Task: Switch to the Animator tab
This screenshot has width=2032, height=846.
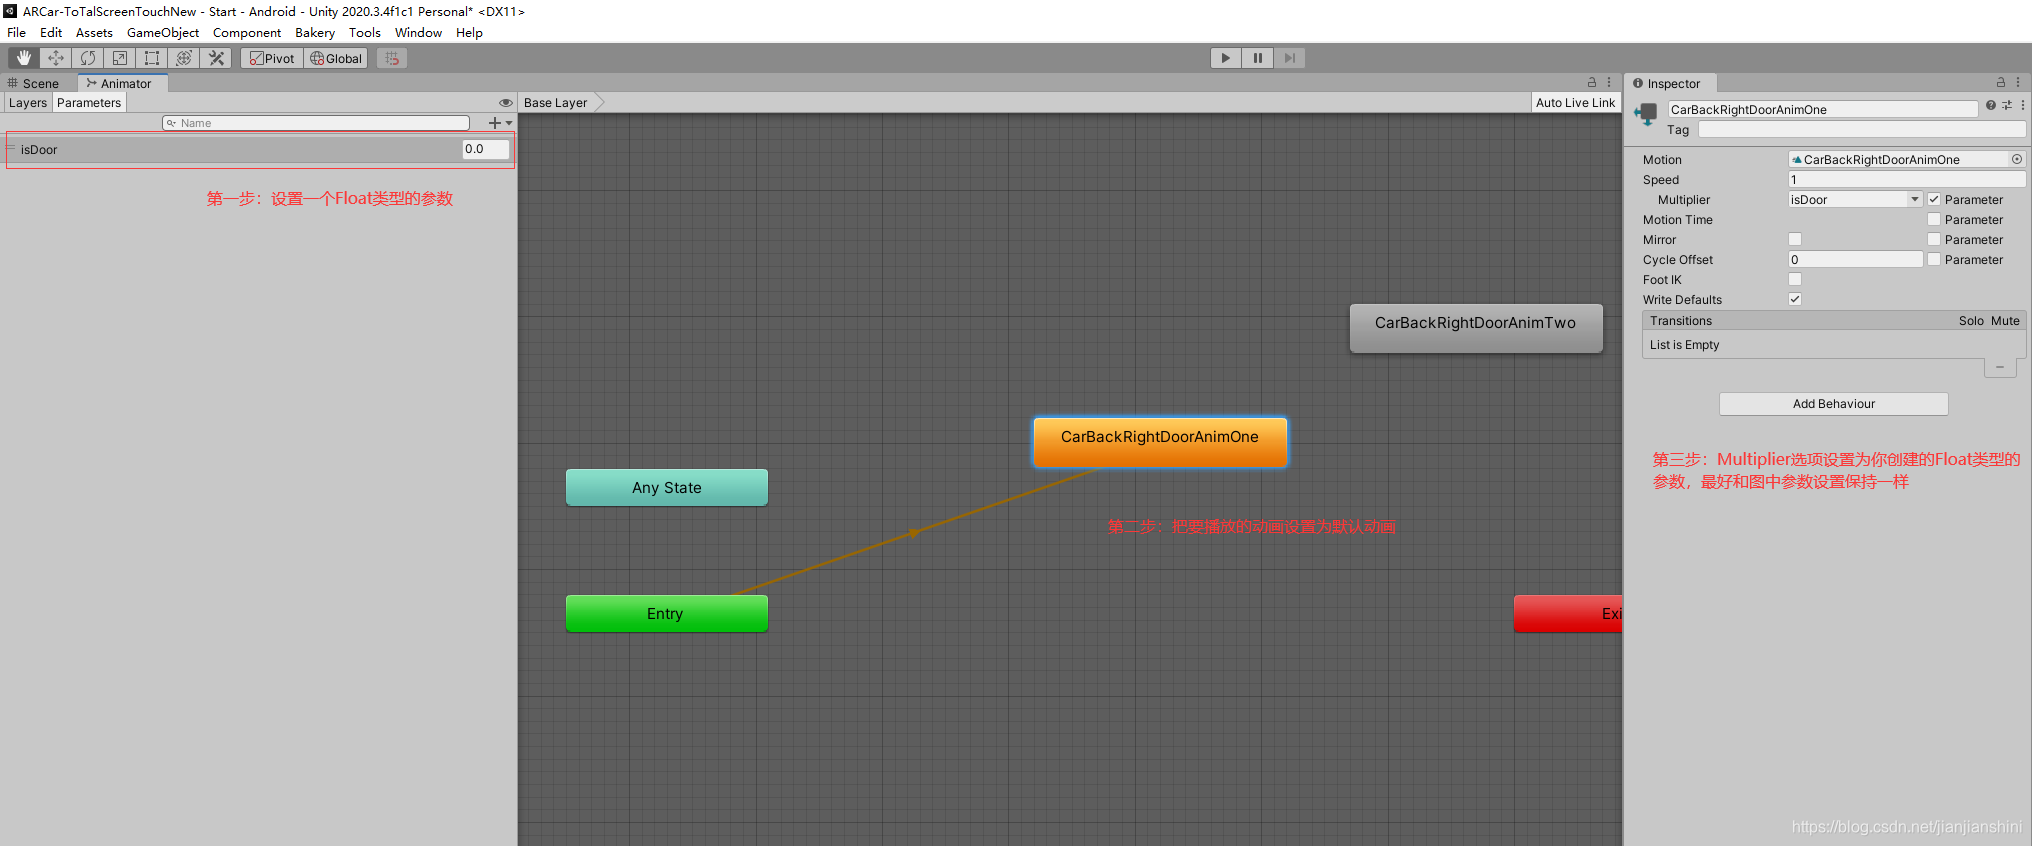Action: [x=122, y=83]
